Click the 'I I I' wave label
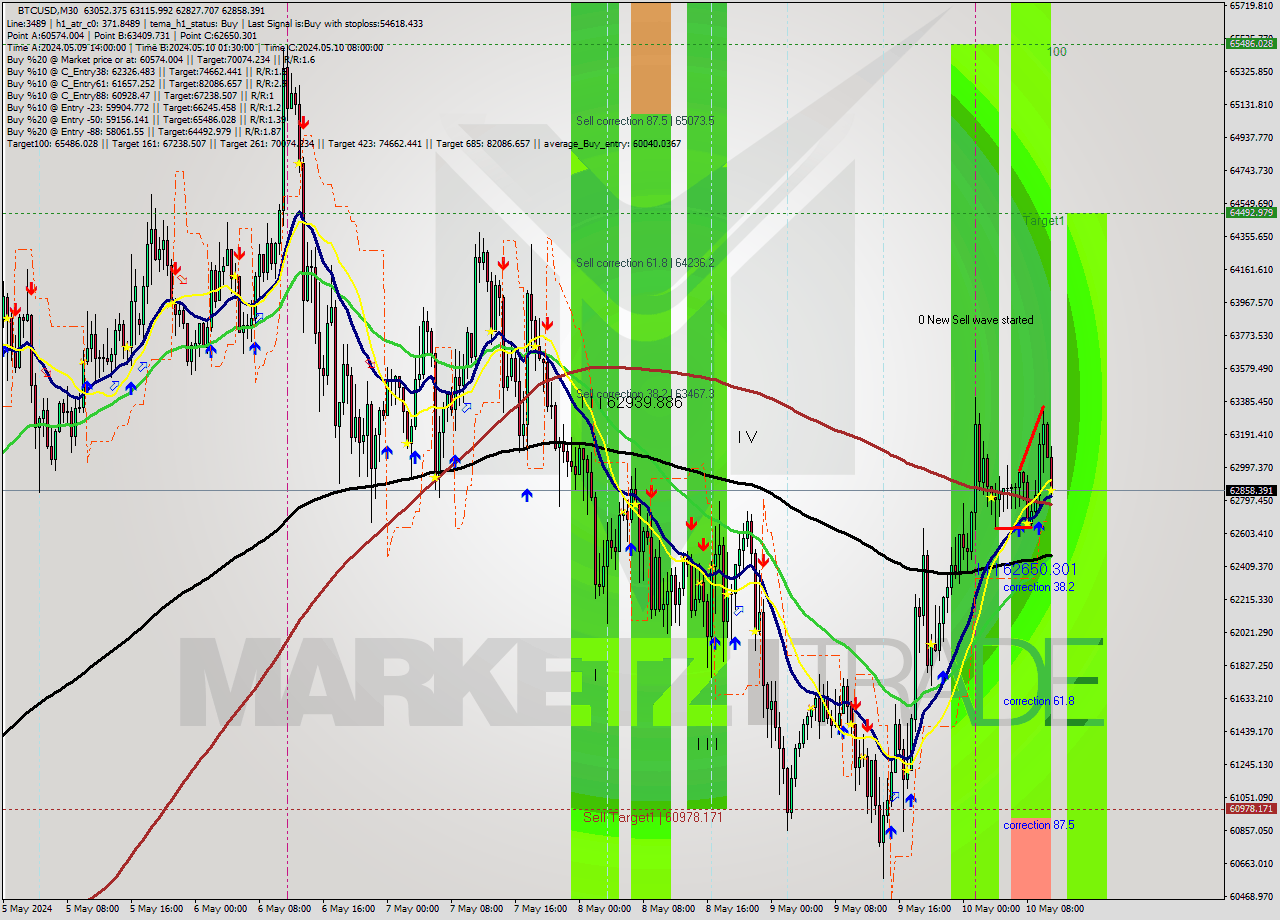 pyautogui.click(x=707, y=743)
